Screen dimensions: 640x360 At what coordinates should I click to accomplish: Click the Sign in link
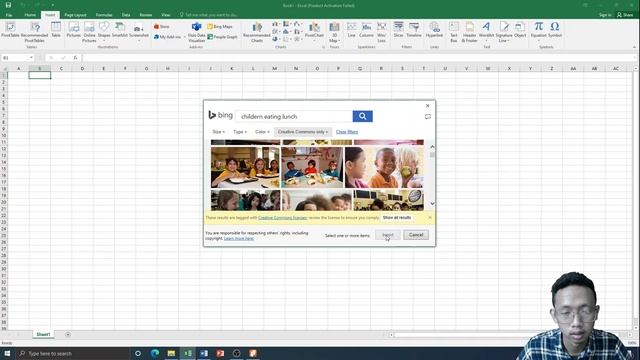click(605, 15)
